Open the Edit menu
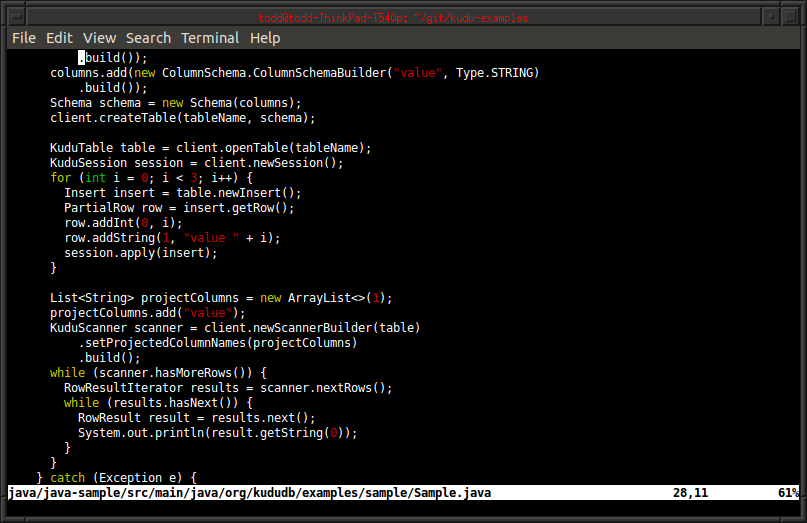 tap(59, 38)
